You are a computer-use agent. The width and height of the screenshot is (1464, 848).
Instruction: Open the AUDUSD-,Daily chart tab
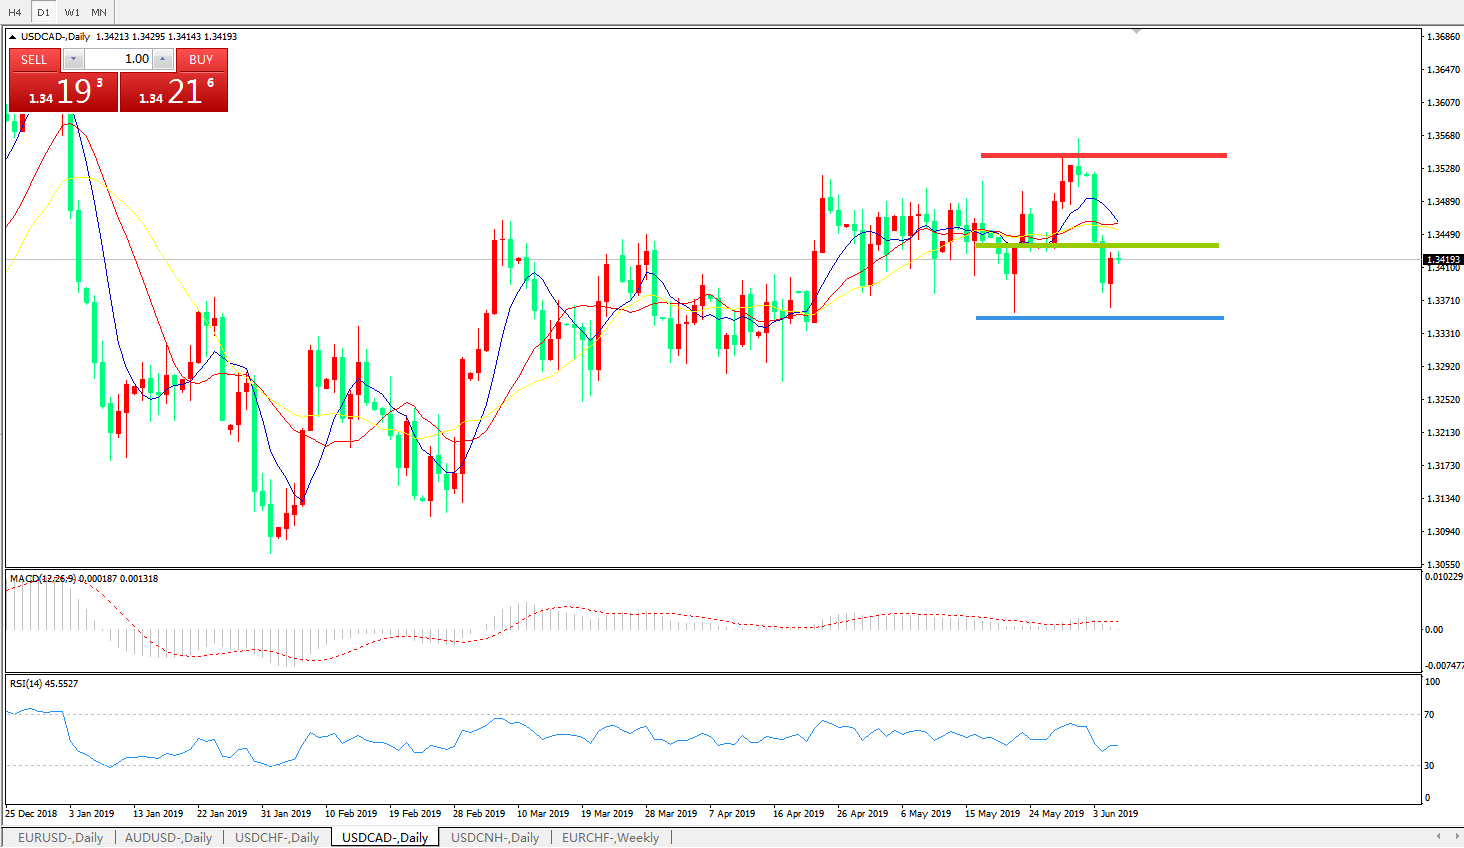coord(168,838)
